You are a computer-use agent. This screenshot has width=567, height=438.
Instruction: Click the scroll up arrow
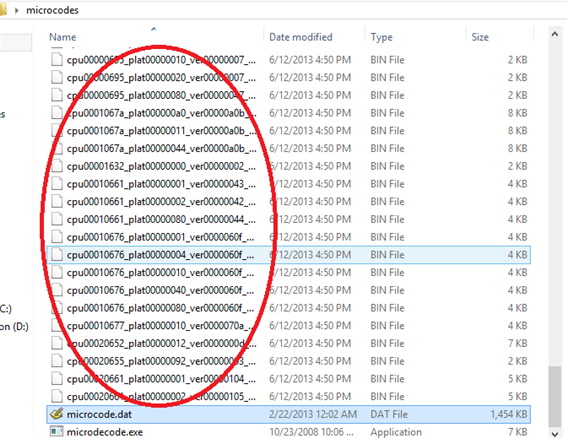click(x=555, y=34)
